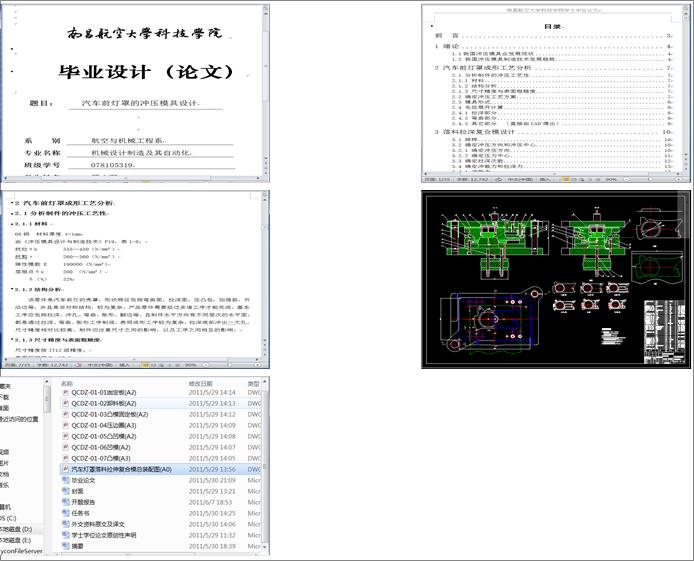Click 中文(中国) language in 目录 status bar
This screenshot has width=694, height=561.
click(520, 179)
